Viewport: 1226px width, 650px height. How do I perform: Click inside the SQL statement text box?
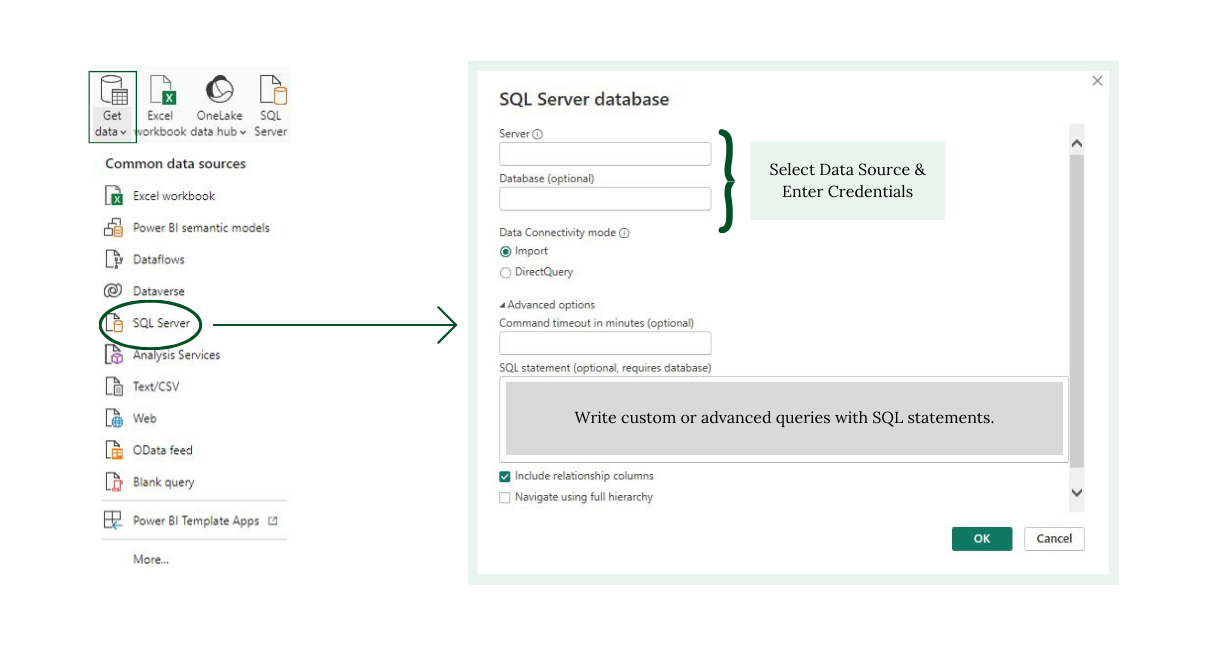784,419
